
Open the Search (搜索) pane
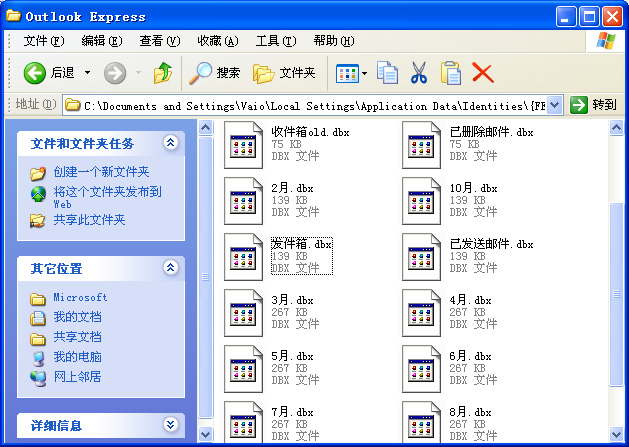(x=216, y=73)
